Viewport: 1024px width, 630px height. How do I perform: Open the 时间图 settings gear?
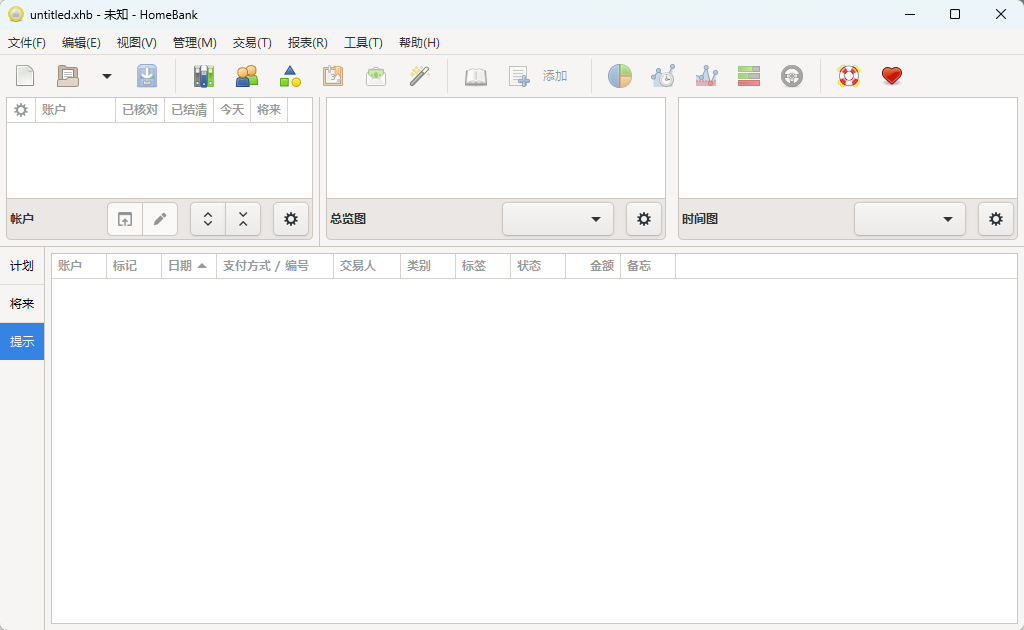996,219
